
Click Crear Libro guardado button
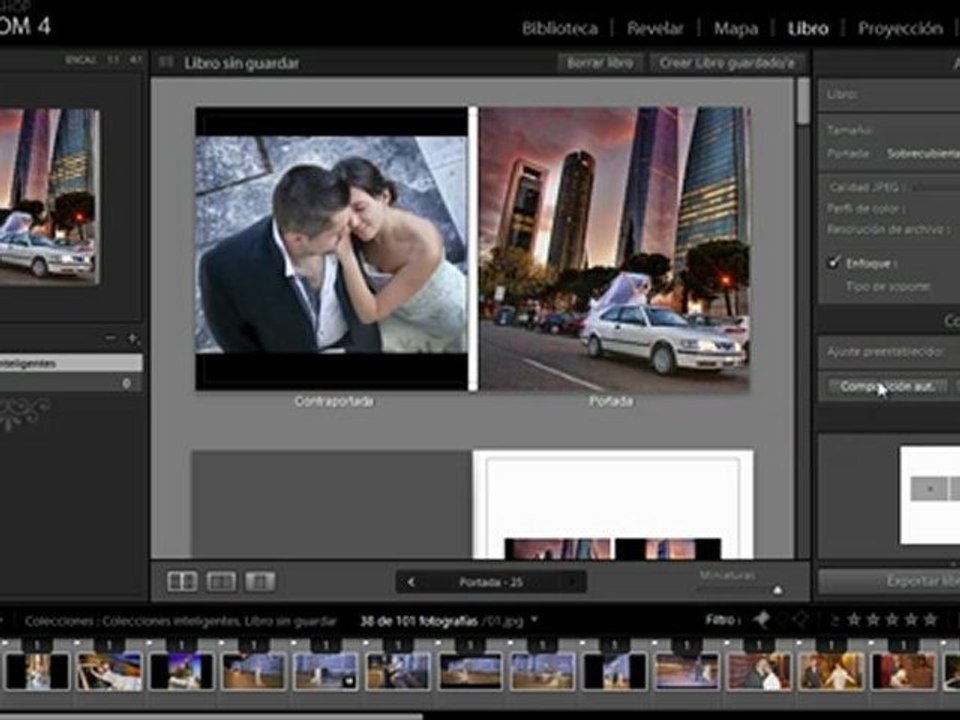(x=727, y=63)
